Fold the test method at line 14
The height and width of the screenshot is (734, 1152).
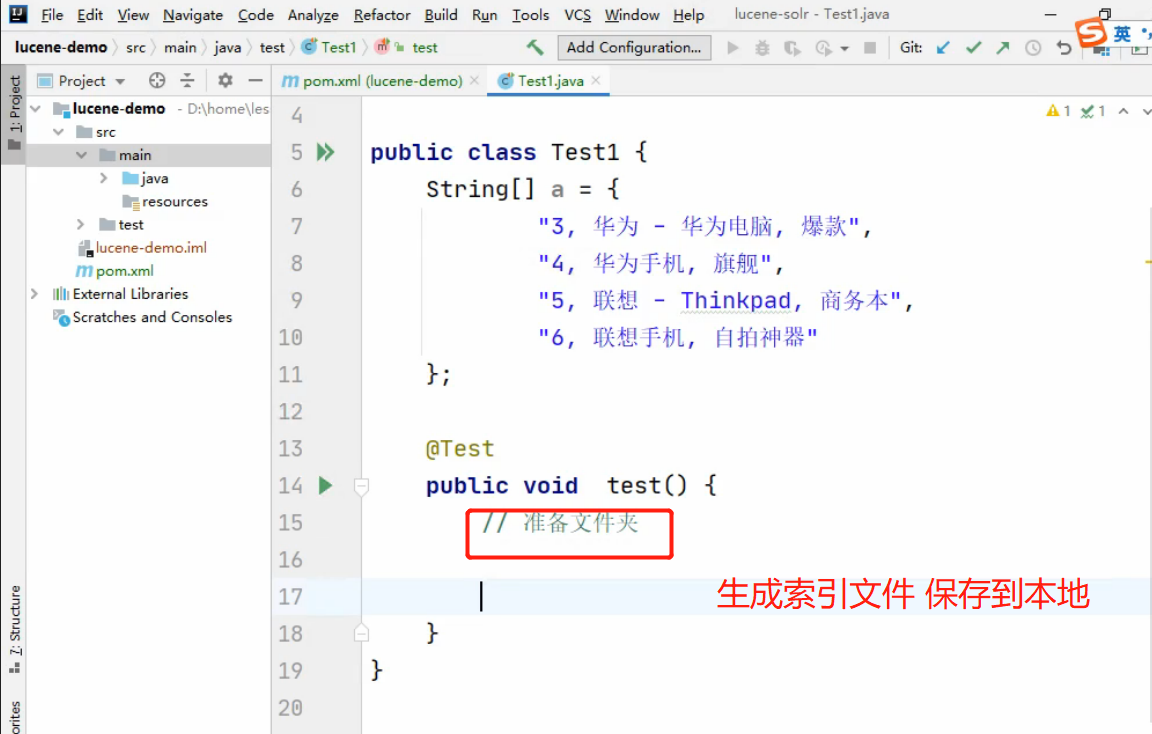coord(361,486)
